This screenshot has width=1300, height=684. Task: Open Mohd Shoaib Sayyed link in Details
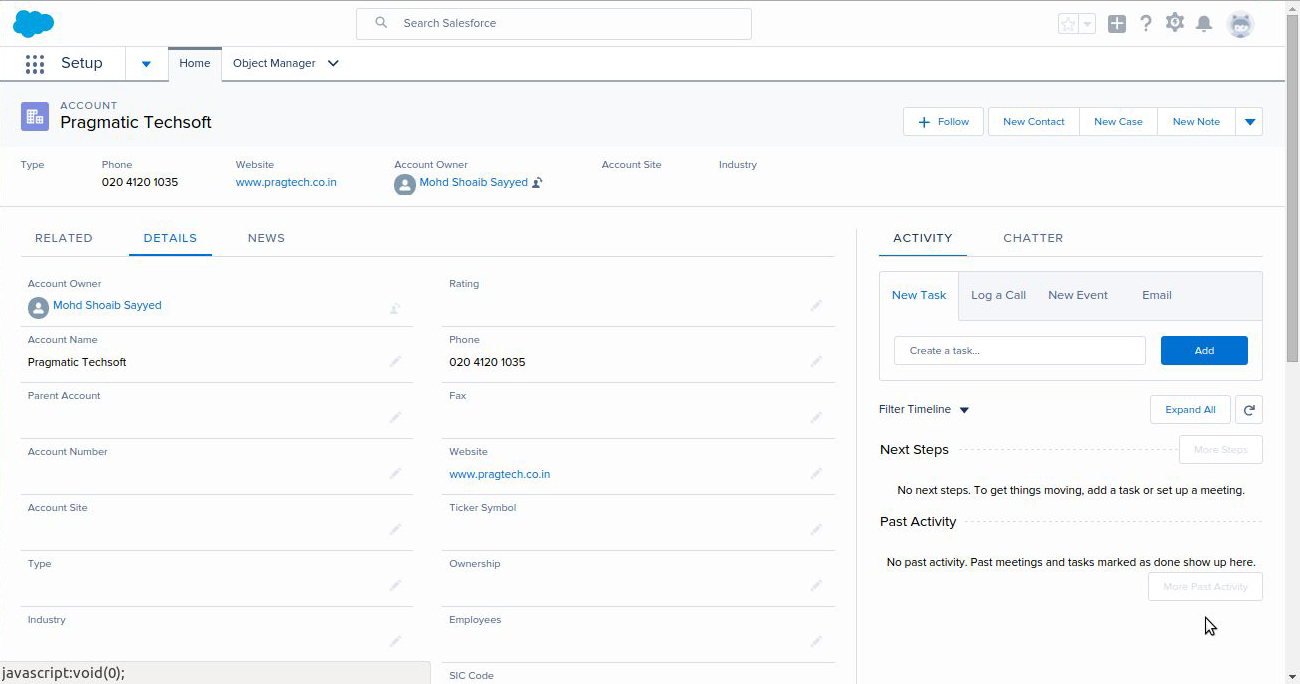107,306
